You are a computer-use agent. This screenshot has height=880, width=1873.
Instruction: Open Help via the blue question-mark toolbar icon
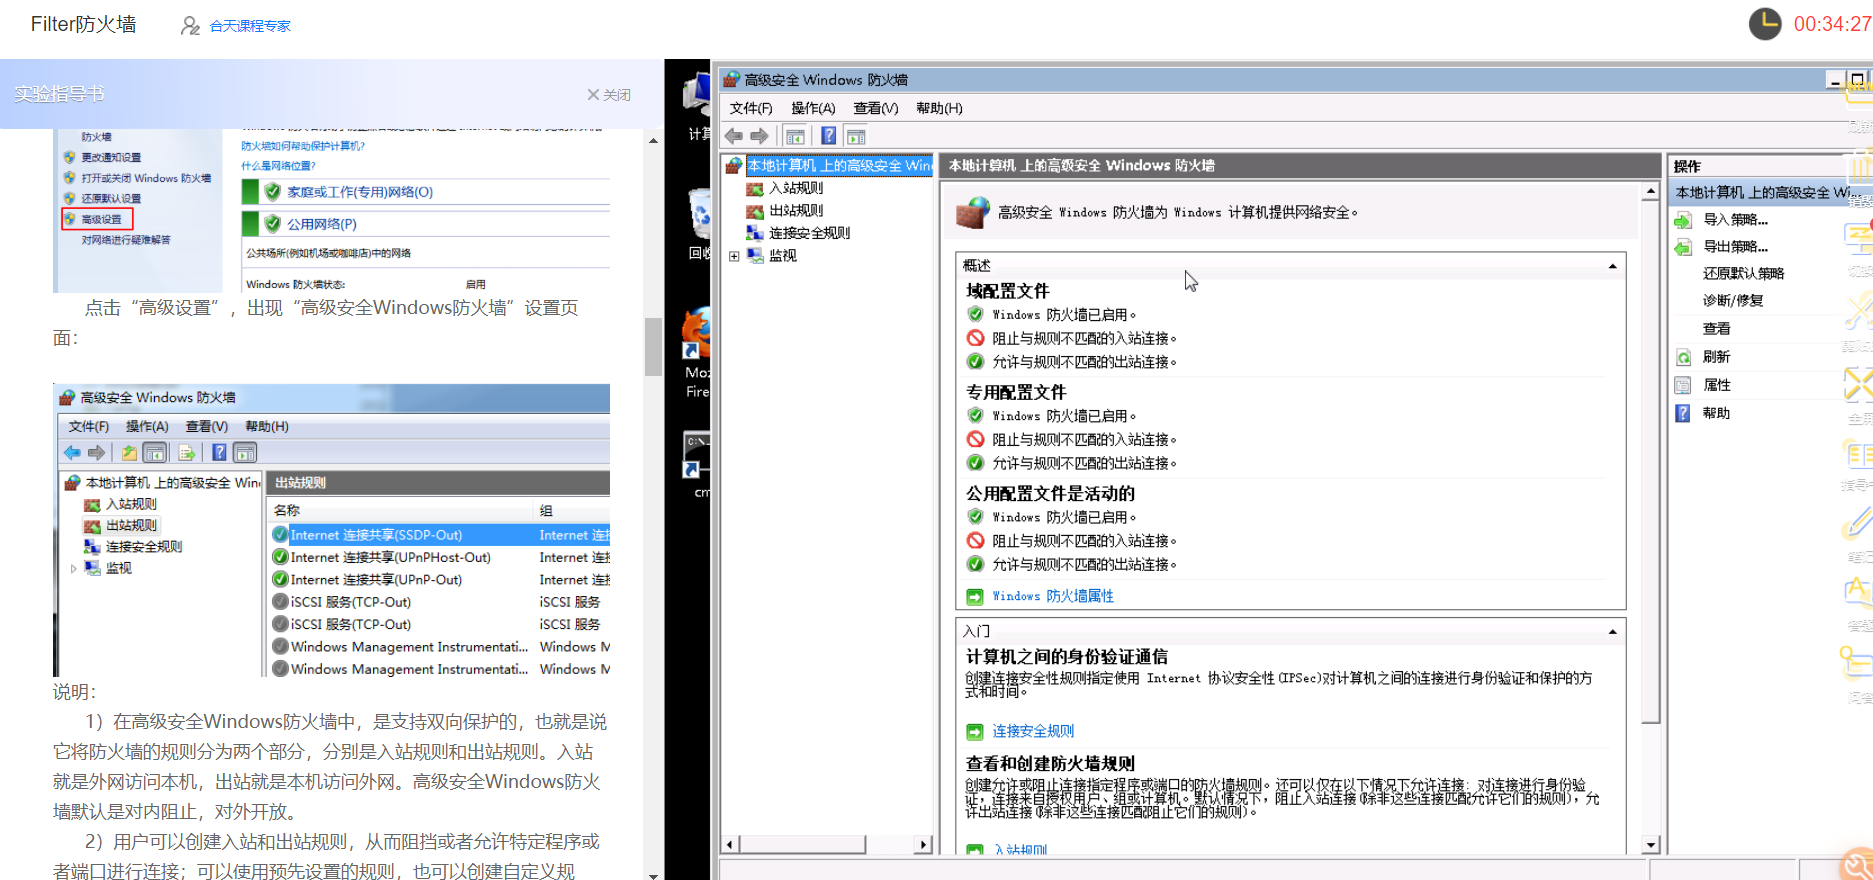(x=829, y=136)
